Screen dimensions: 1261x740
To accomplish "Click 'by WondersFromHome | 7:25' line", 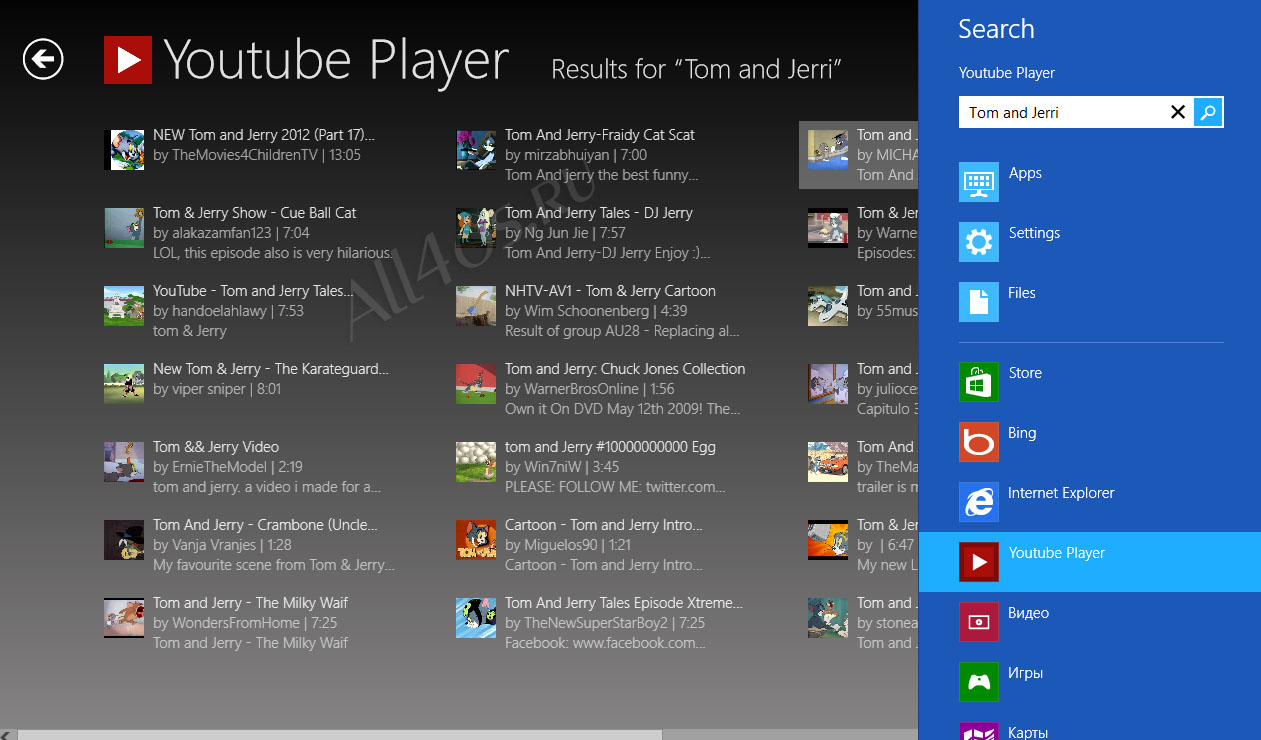I will 245,623.
